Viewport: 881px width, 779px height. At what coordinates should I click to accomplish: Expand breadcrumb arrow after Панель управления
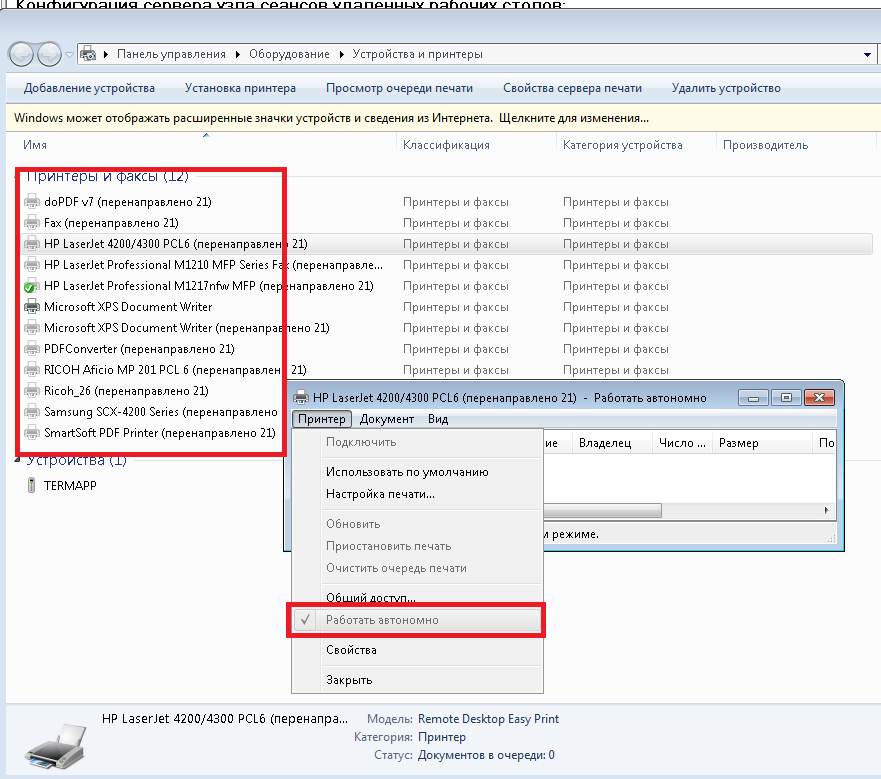[x=238, y=55]
